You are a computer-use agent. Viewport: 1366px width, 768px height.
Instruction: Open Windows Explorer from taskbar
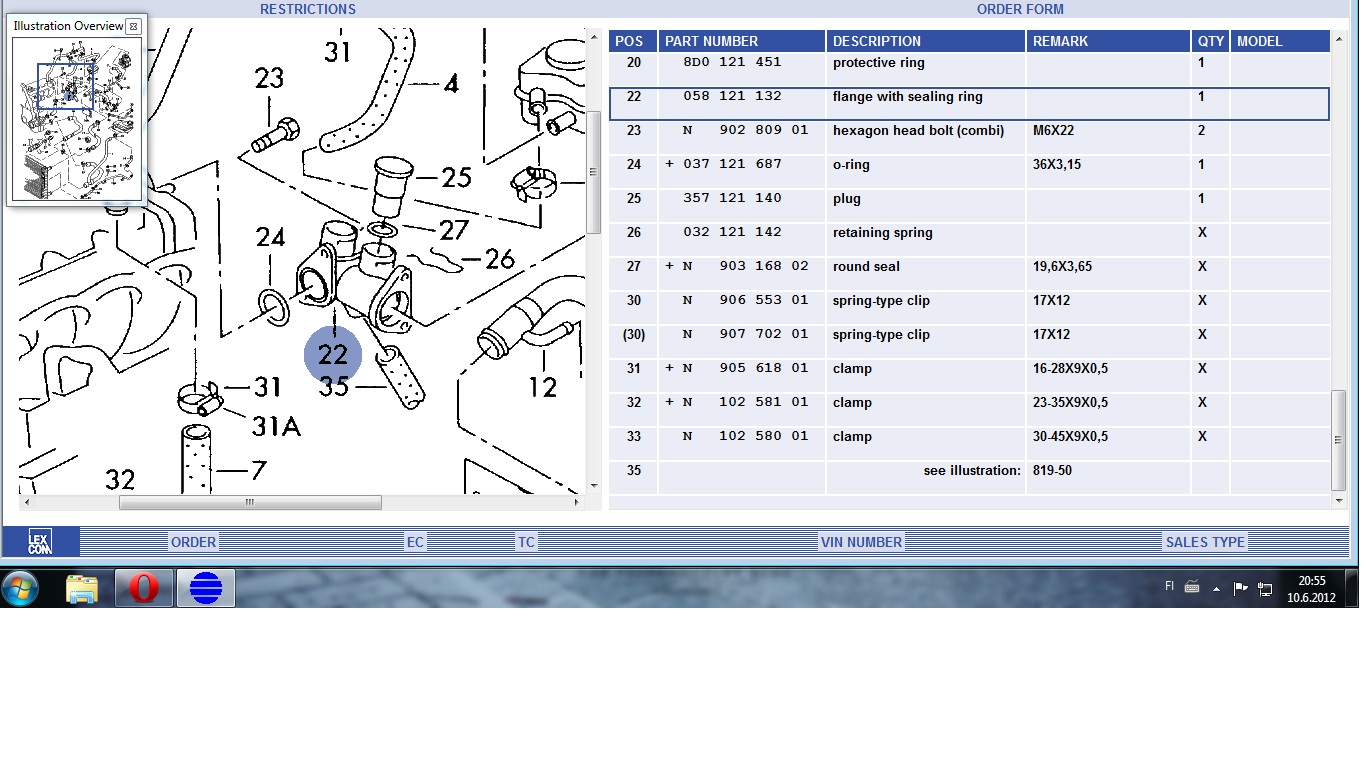[x=82, y=589]
